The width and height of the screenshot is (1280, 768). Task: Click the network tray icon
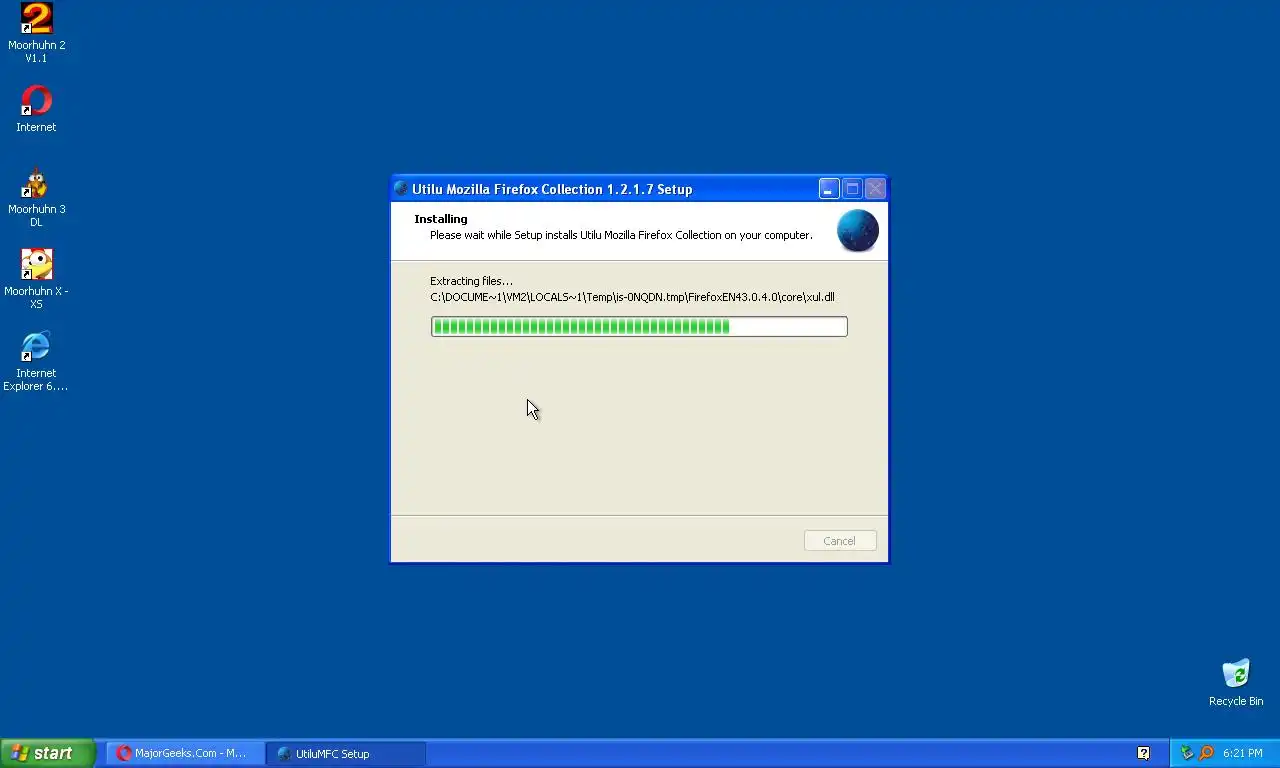(1187, 753)
